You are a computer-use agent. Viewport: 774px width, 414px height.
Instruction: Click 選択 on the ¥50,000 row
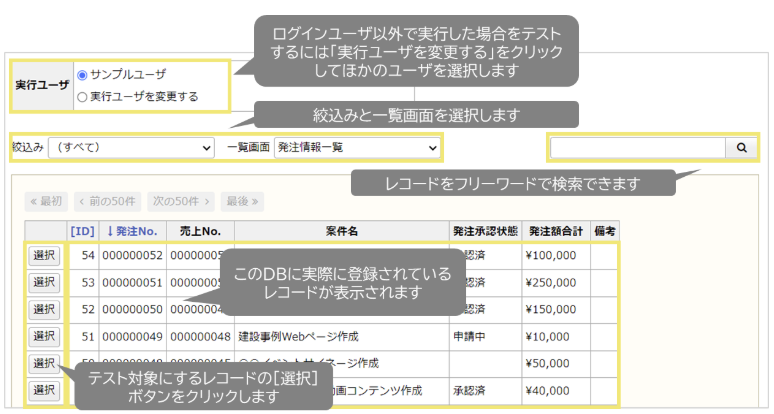click(x=44, y=363)
